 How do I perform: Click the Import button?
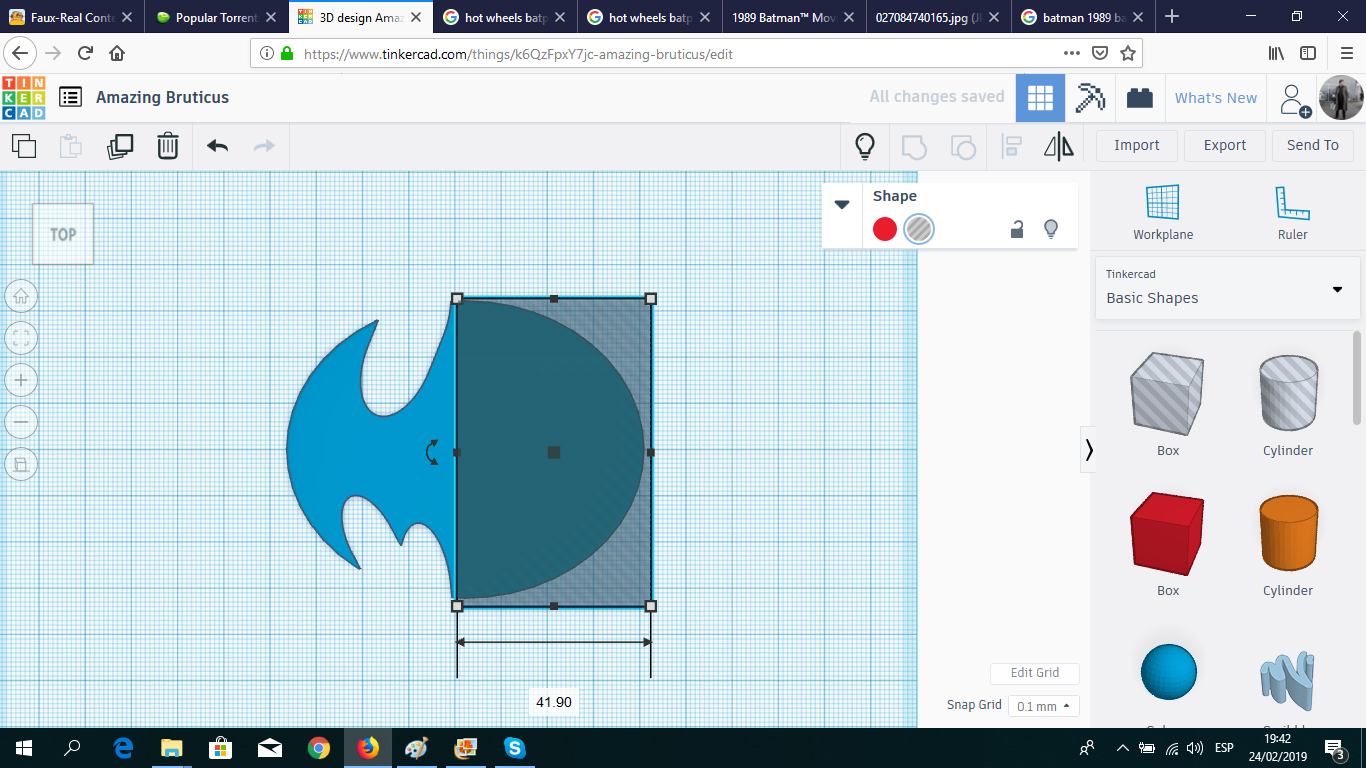[x=1137, y=145]
